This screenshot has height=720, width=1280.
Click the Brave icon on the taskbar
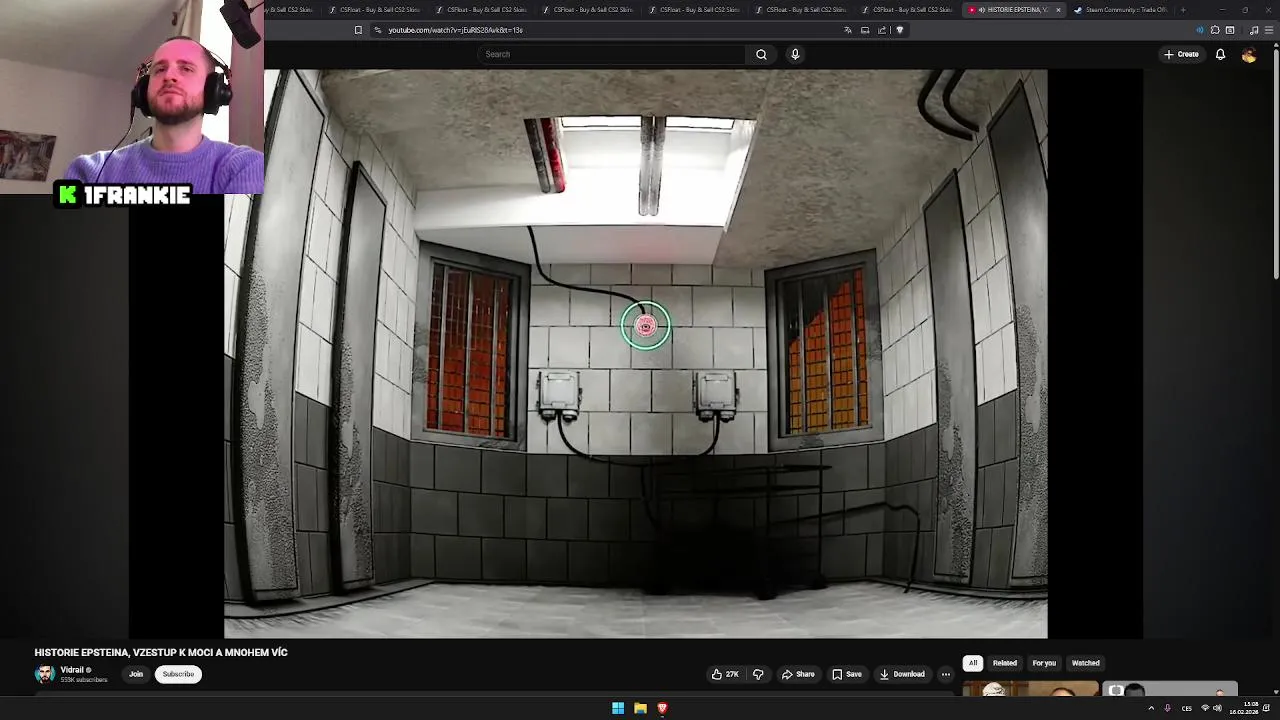662,708
